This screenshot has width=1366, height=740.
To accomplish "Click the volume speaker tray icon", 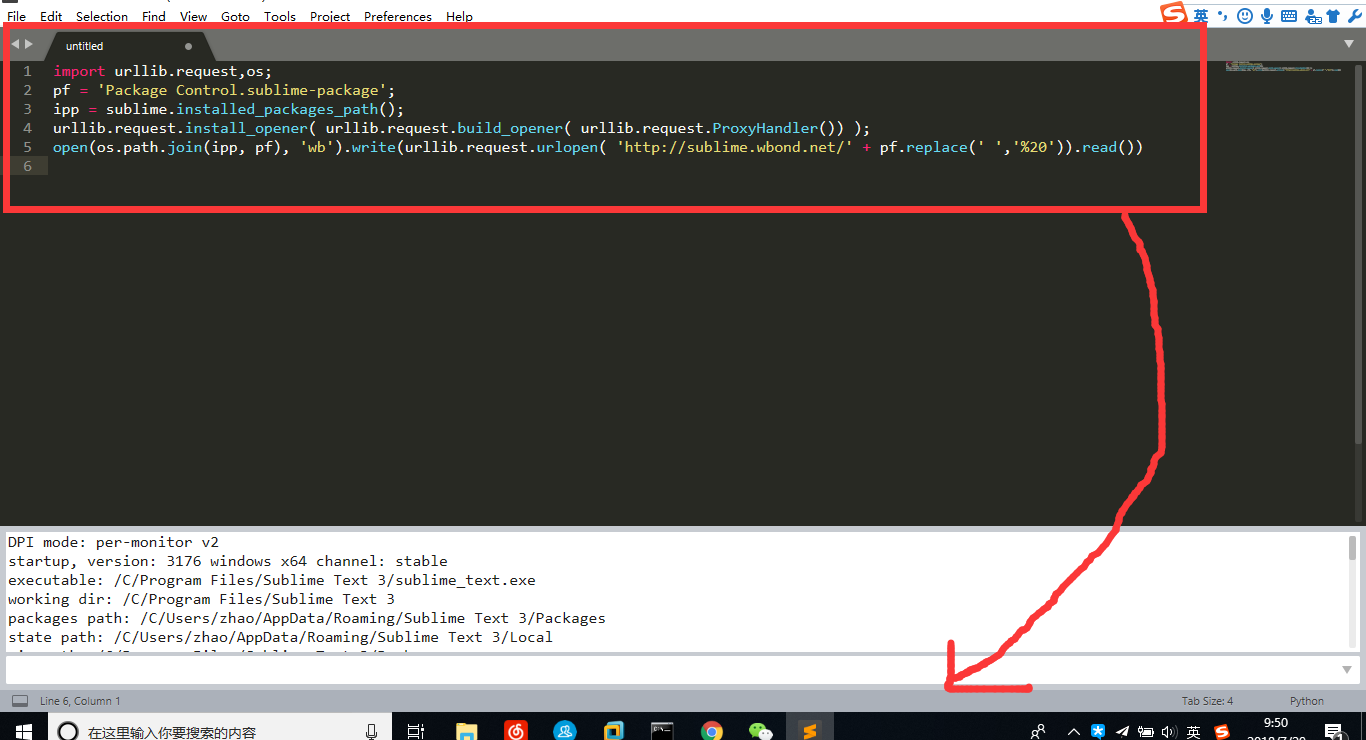I will click(x=1168, y=731).
